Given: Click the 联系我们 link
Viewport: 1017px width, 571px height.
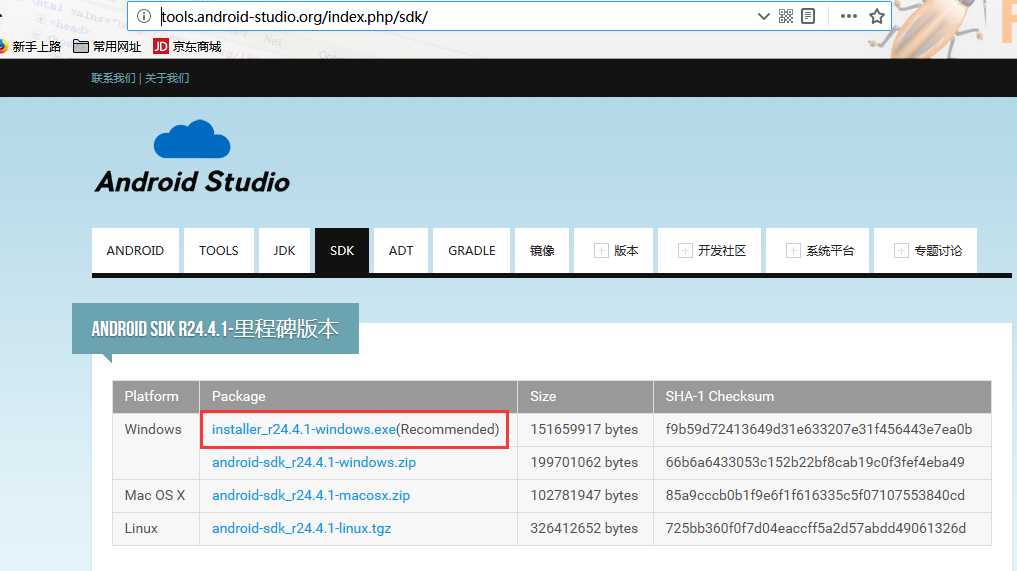Looking at the screenshot, I should (113, 78).
